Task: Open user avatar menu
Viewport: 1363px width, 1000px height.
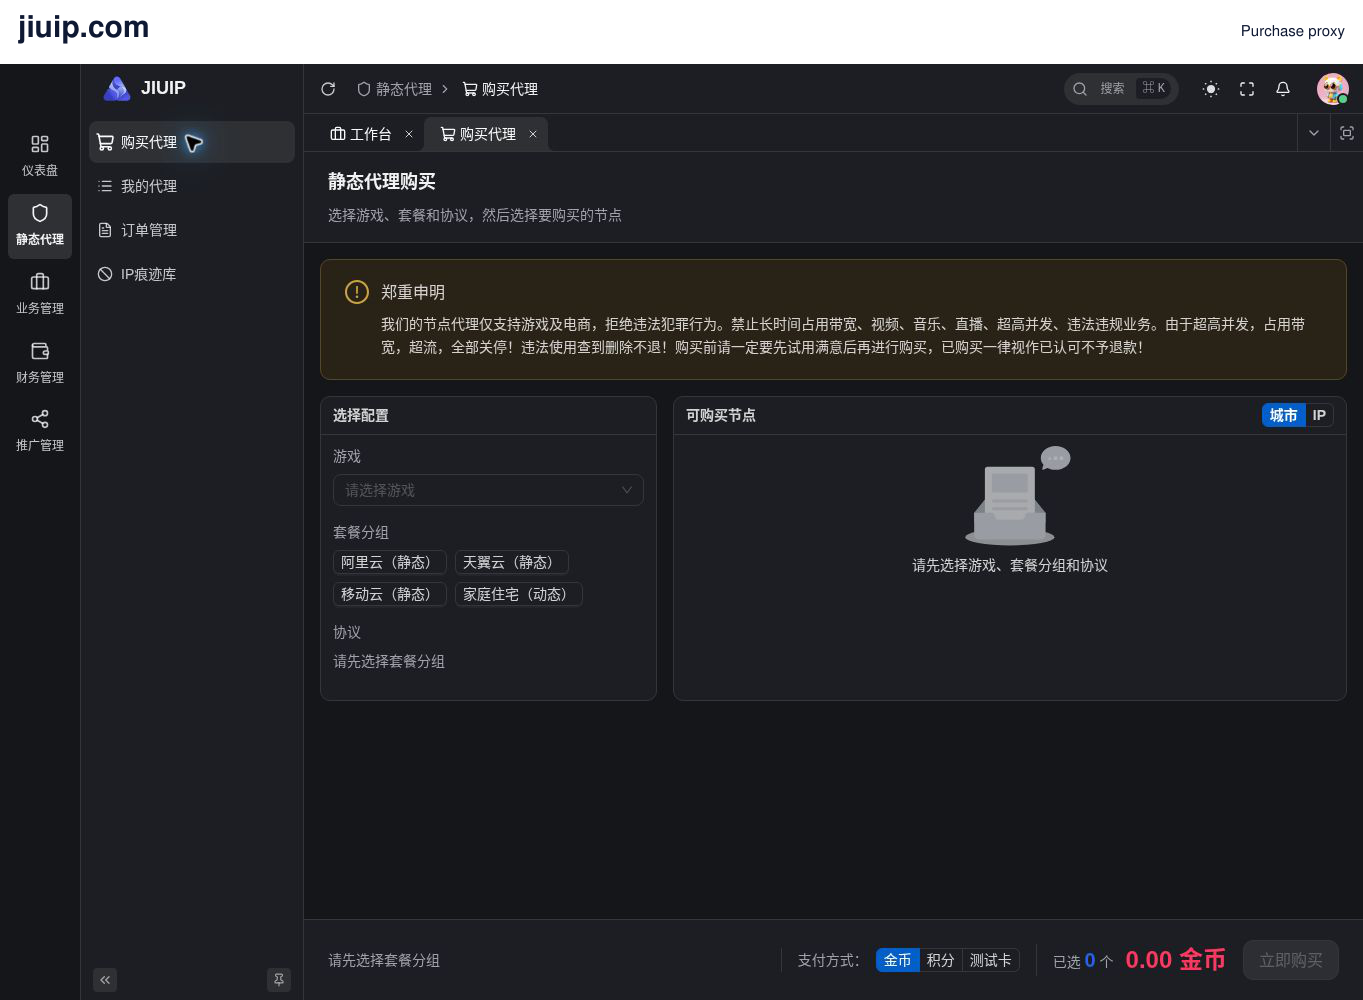Action: pos(1332,89)
